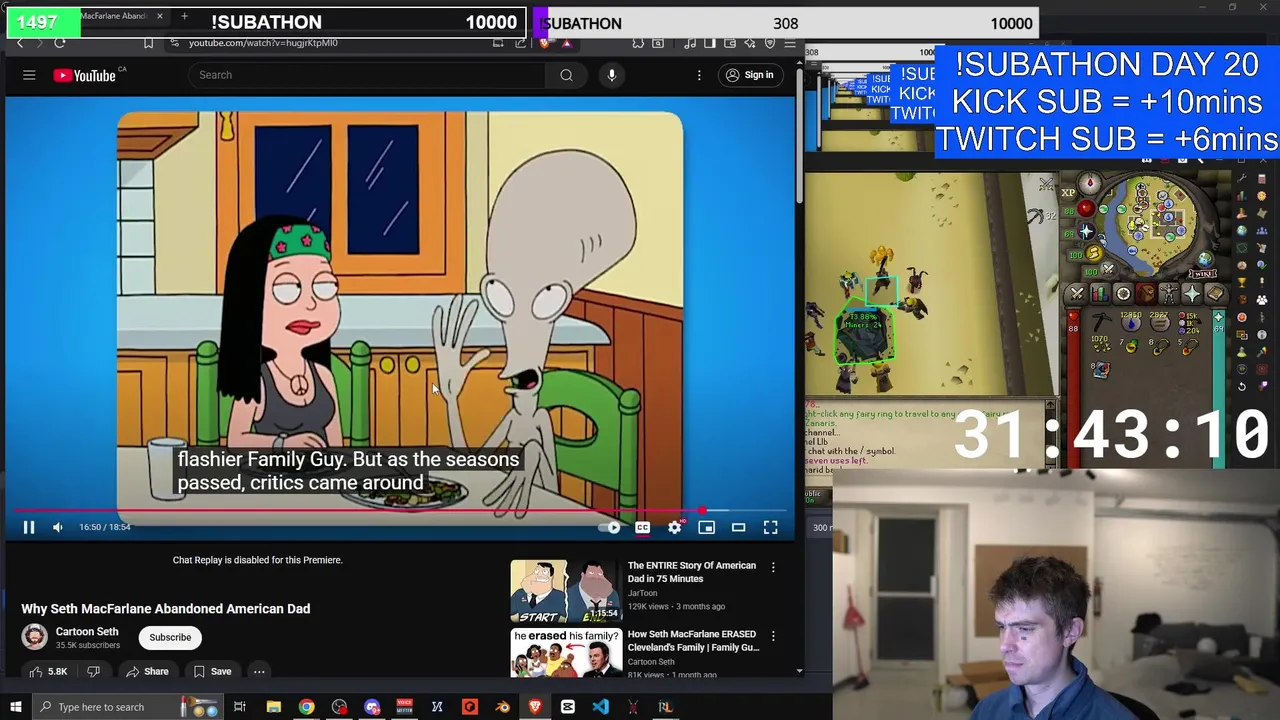Open YouTube header three-dot settings menu
Image resolution: width=1280 pixels, height=720 pixels.
(699, 75)
